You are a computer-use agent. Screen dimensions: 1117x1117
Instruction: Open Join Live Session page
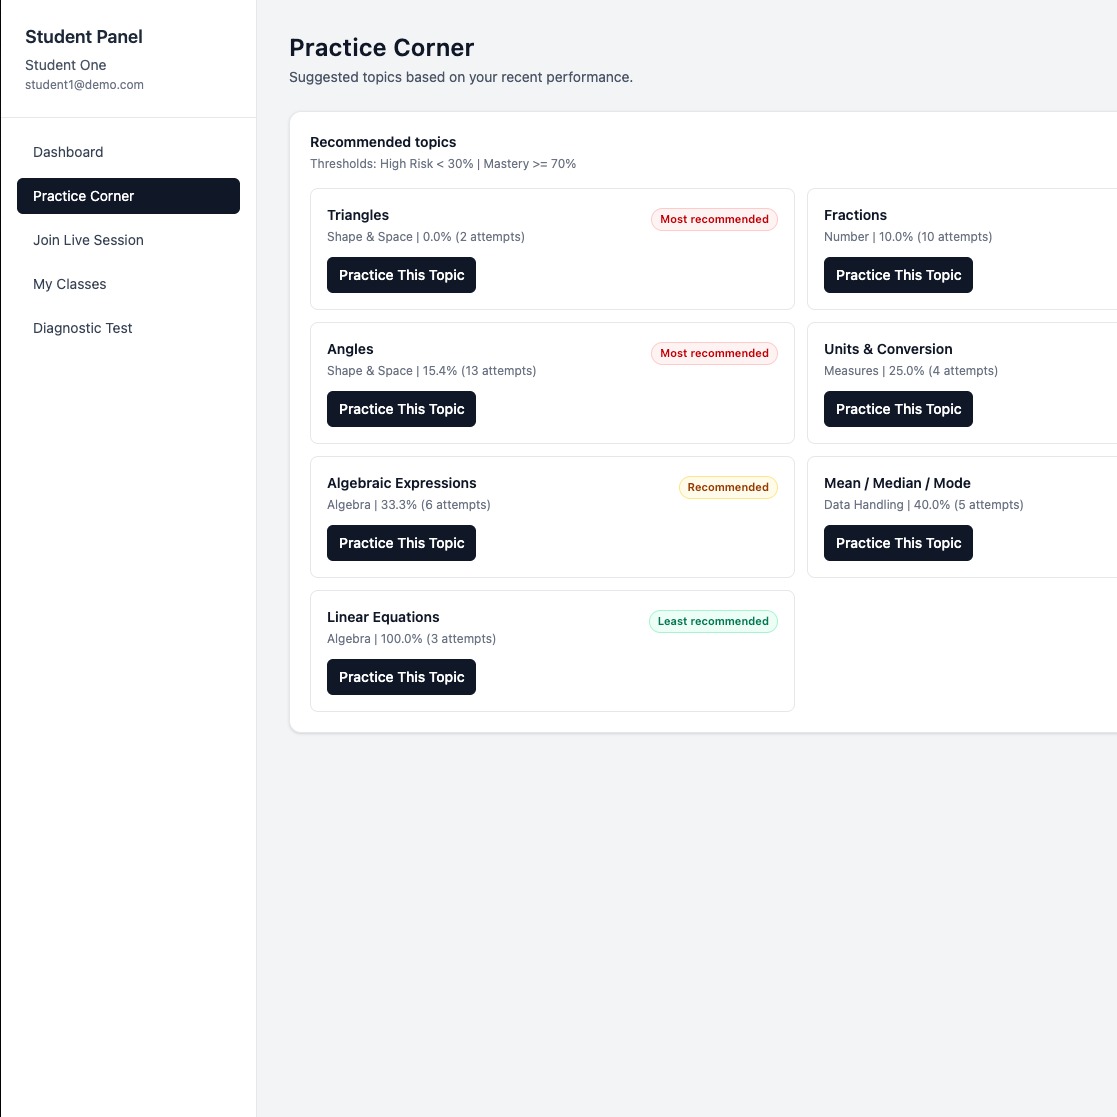pyautogui.click(x=128, y=240)
